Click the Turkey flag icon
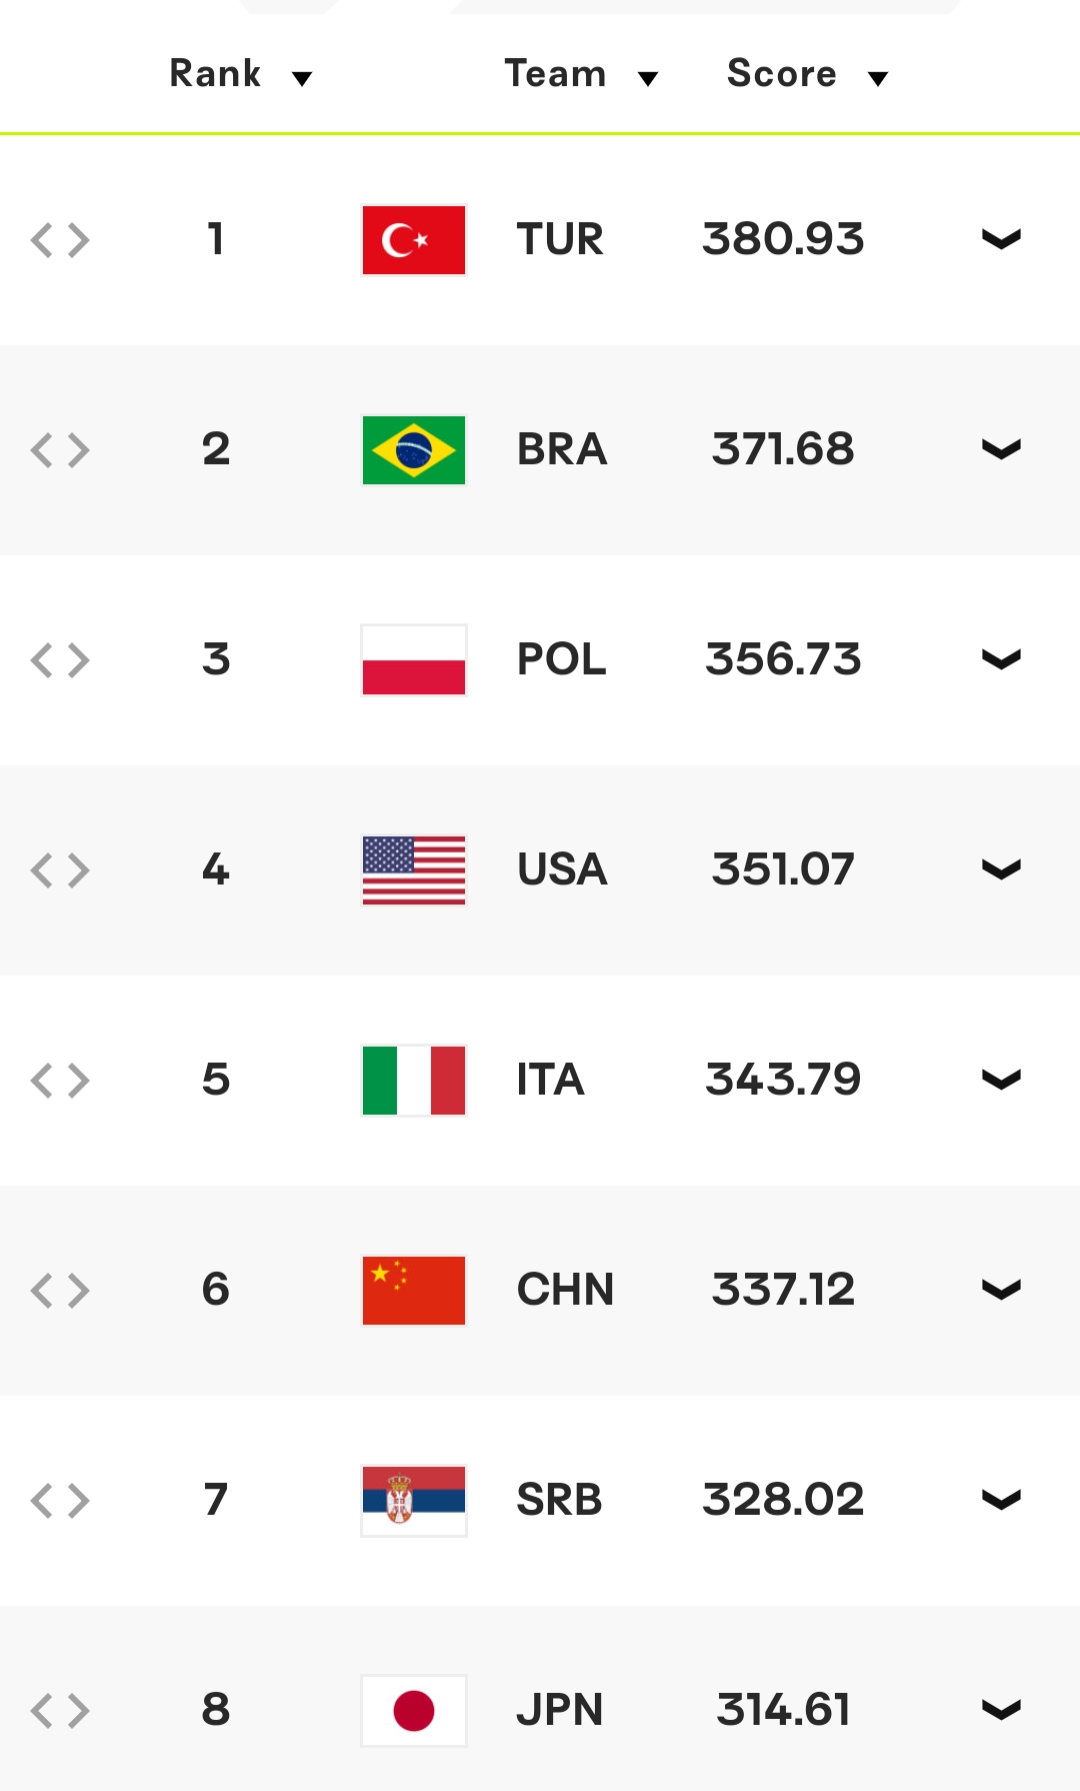 pyautogui.click(x=413, y=240)
